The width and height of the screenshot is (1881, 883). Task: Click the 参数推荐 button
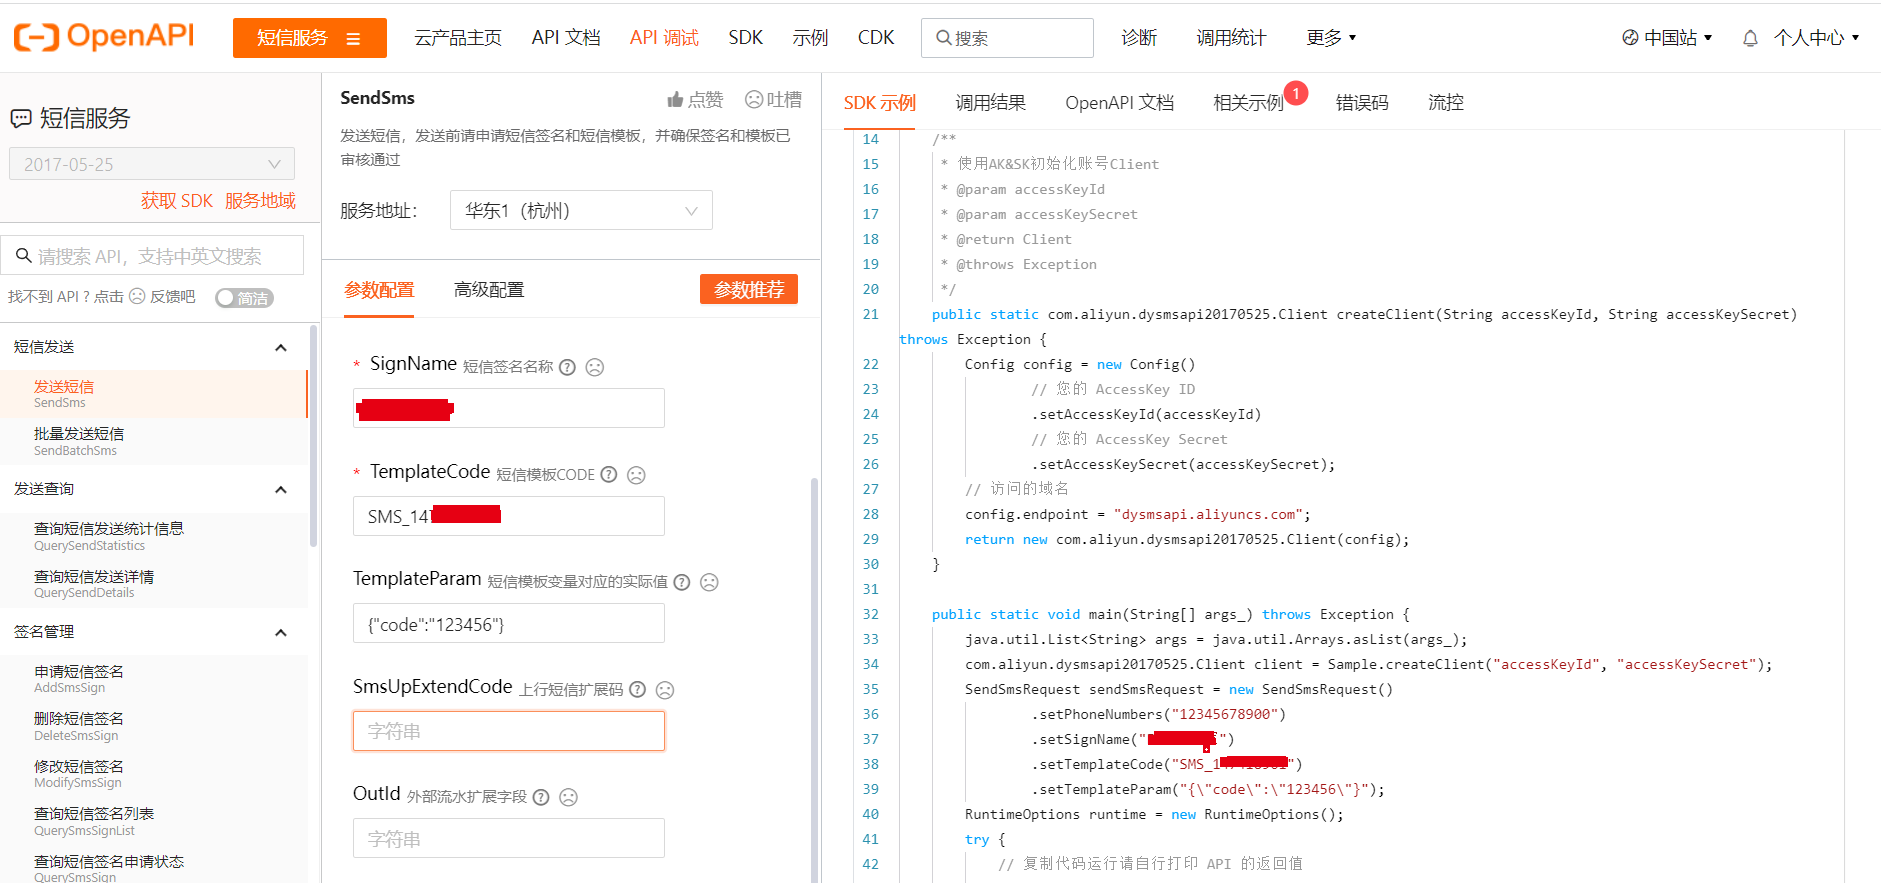coord(749,290)
